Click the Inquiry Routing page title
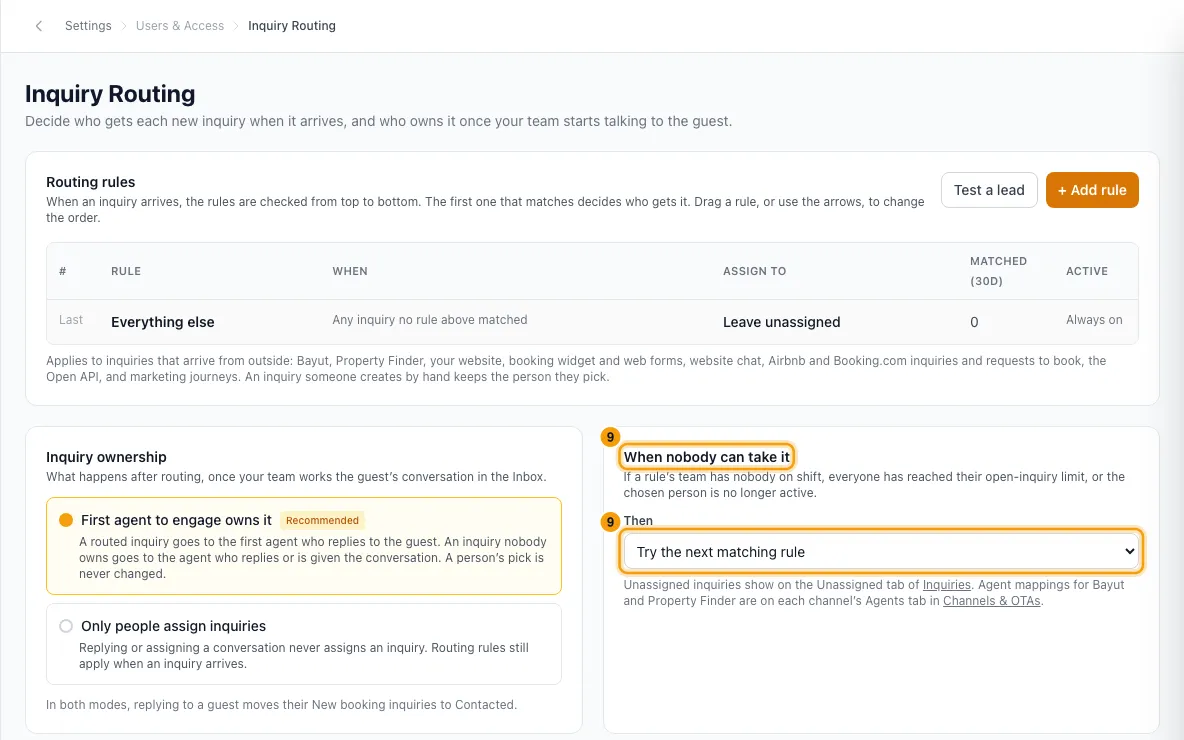Screen dimensions: 1184x740 pos(110,94)
